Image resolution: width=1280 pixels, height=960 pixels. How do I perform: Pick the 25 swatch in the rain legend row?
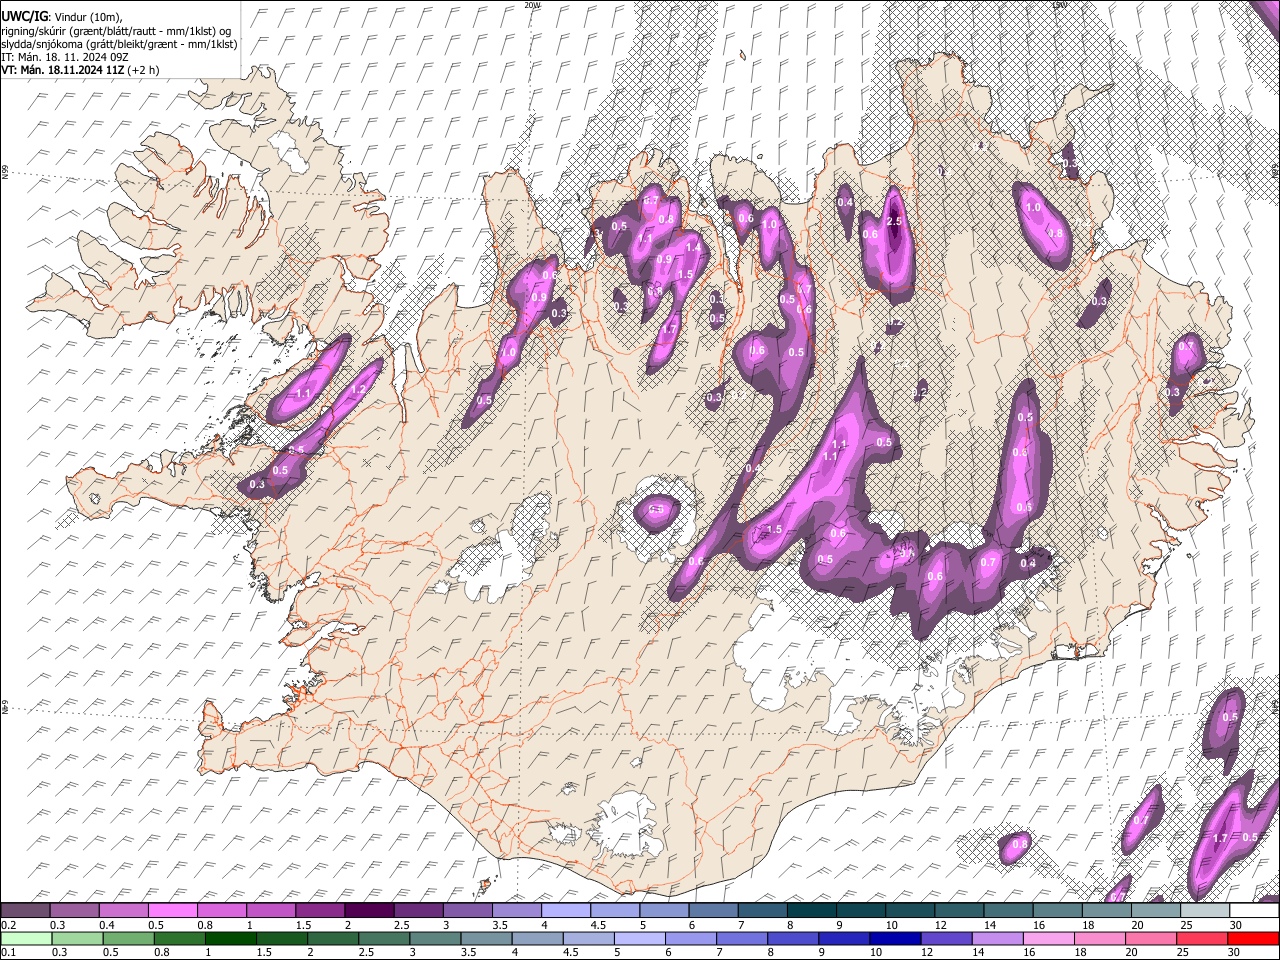click(1202, 939)
